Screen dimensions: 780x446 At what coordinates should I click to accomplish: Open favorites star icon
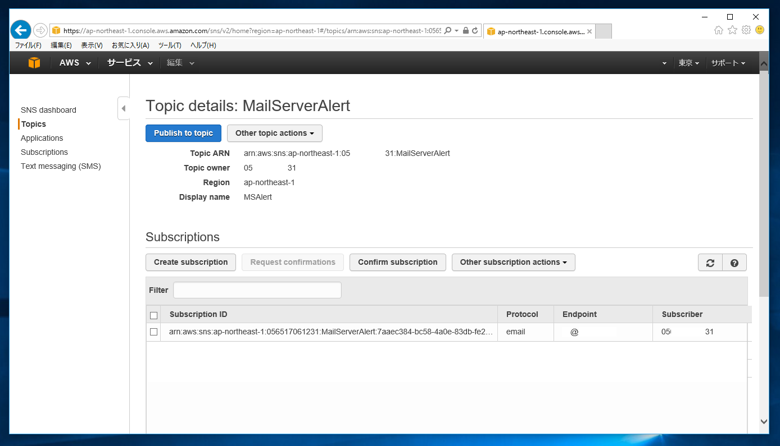coord(732,30)
